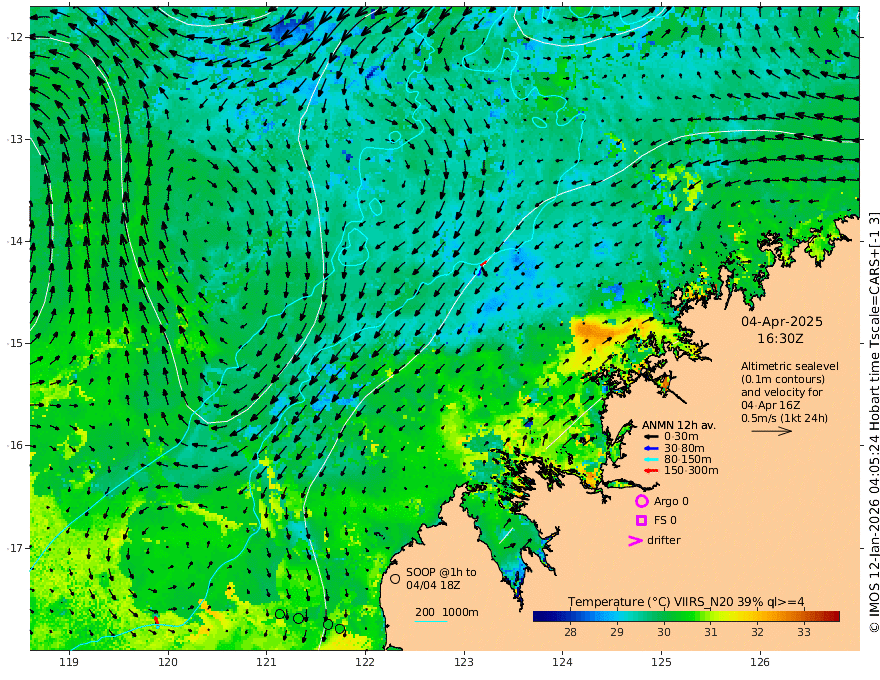Select leftmost SOOP circle on the ship track

coord(280,614)
